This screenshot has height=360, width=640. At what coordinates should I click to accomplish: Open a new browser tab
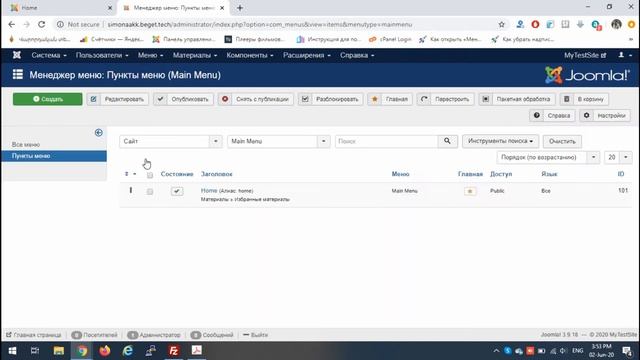tap(240, 8)
